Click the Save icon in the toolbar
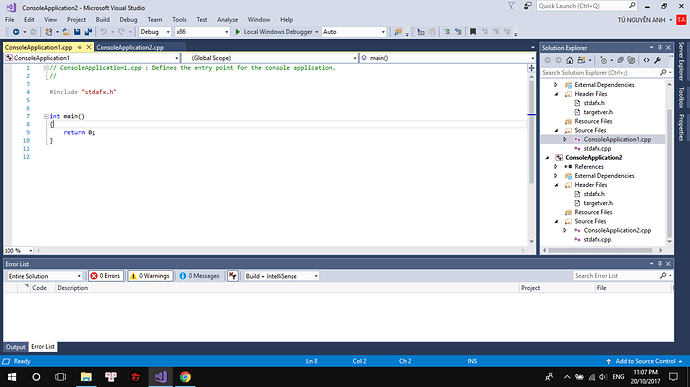This screenshot has height=387, width=690. 77,32
